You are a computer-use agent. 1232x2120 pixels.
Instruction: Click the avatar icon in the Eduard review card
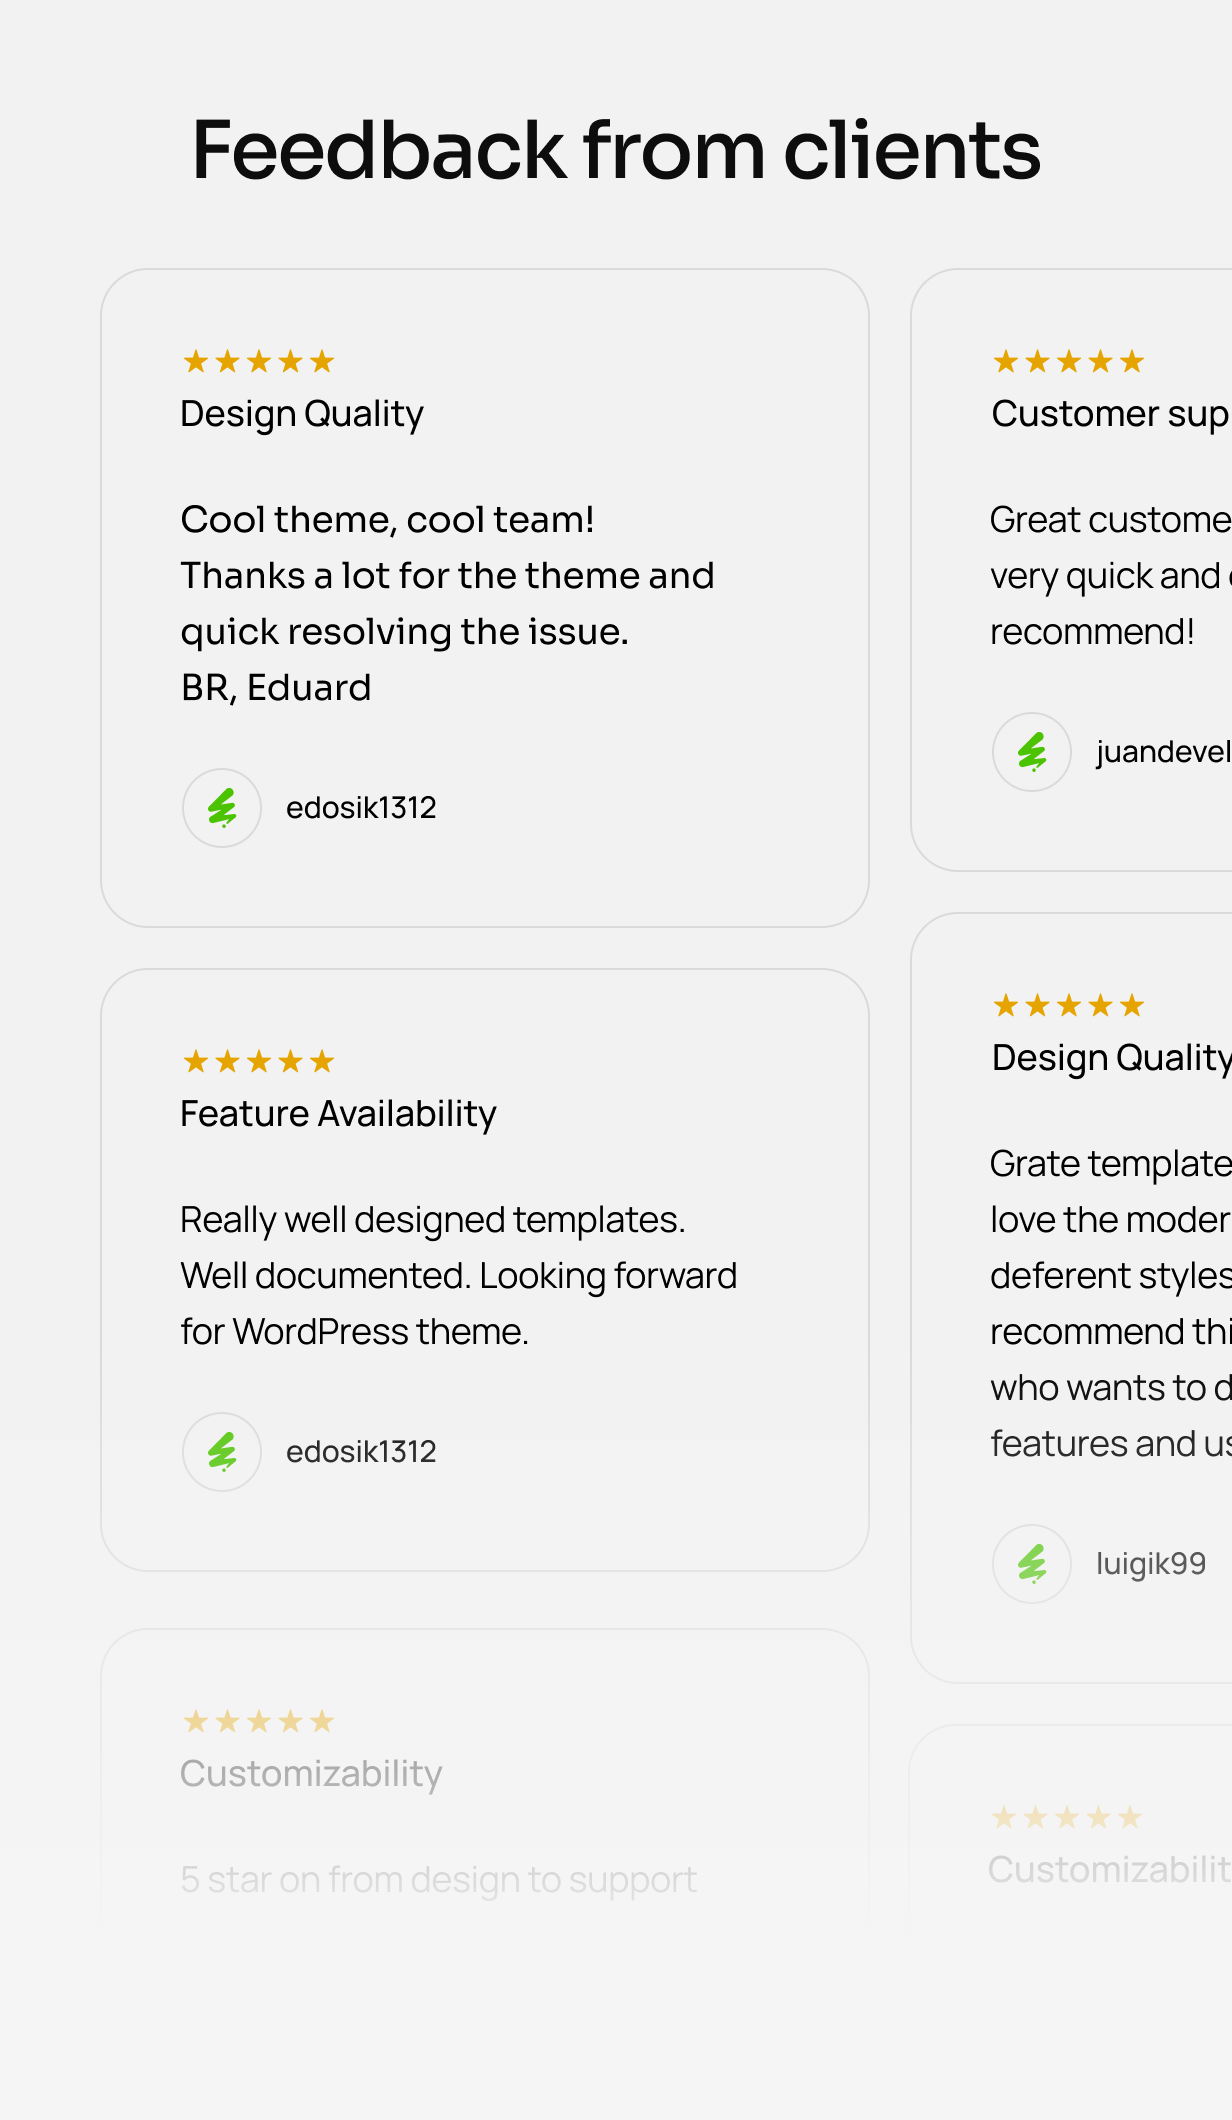pos(222,808)
